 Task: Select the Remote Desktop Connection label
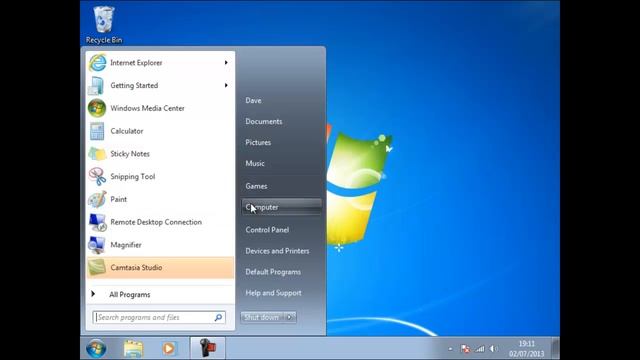pyautogui.click(x=156, y=222)
